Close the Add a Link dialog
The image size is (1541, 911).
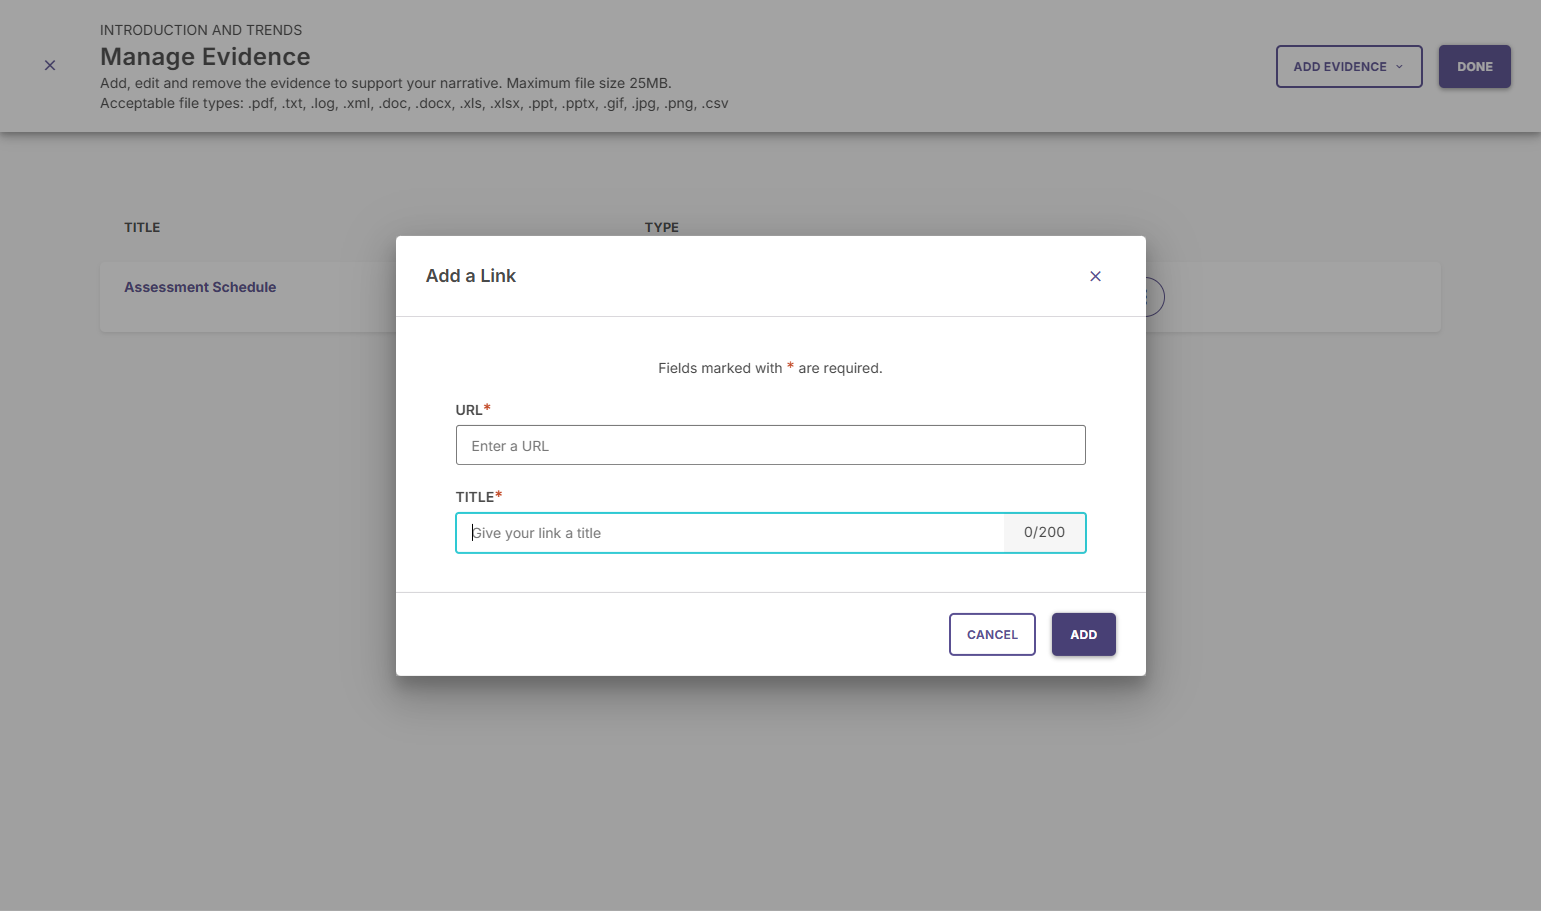click(x=1095, y=276)
